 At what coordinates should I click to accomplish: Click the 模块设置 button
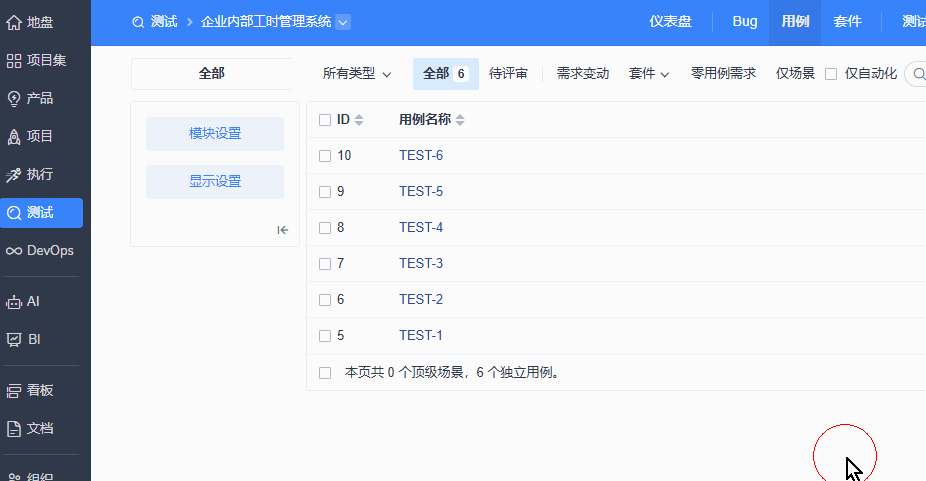(x=215, y=134)
